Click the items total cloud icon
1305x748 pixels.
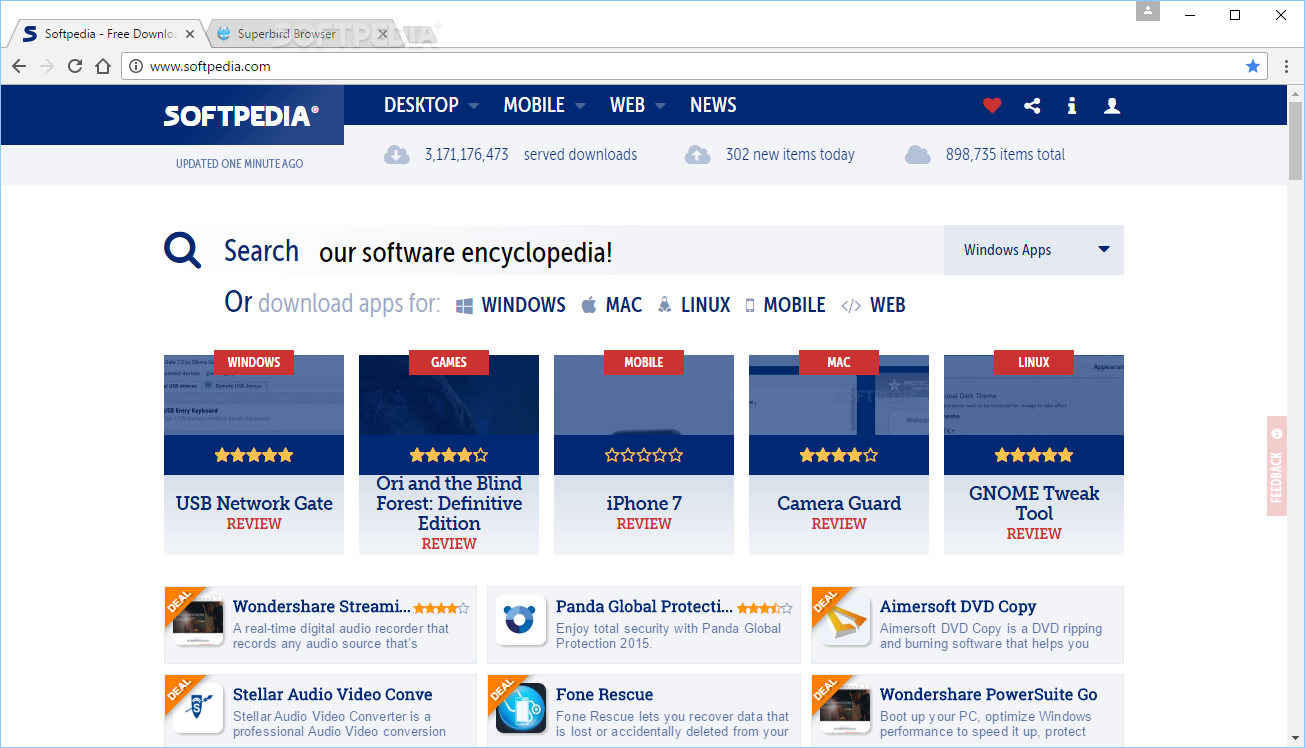(918, 154)
